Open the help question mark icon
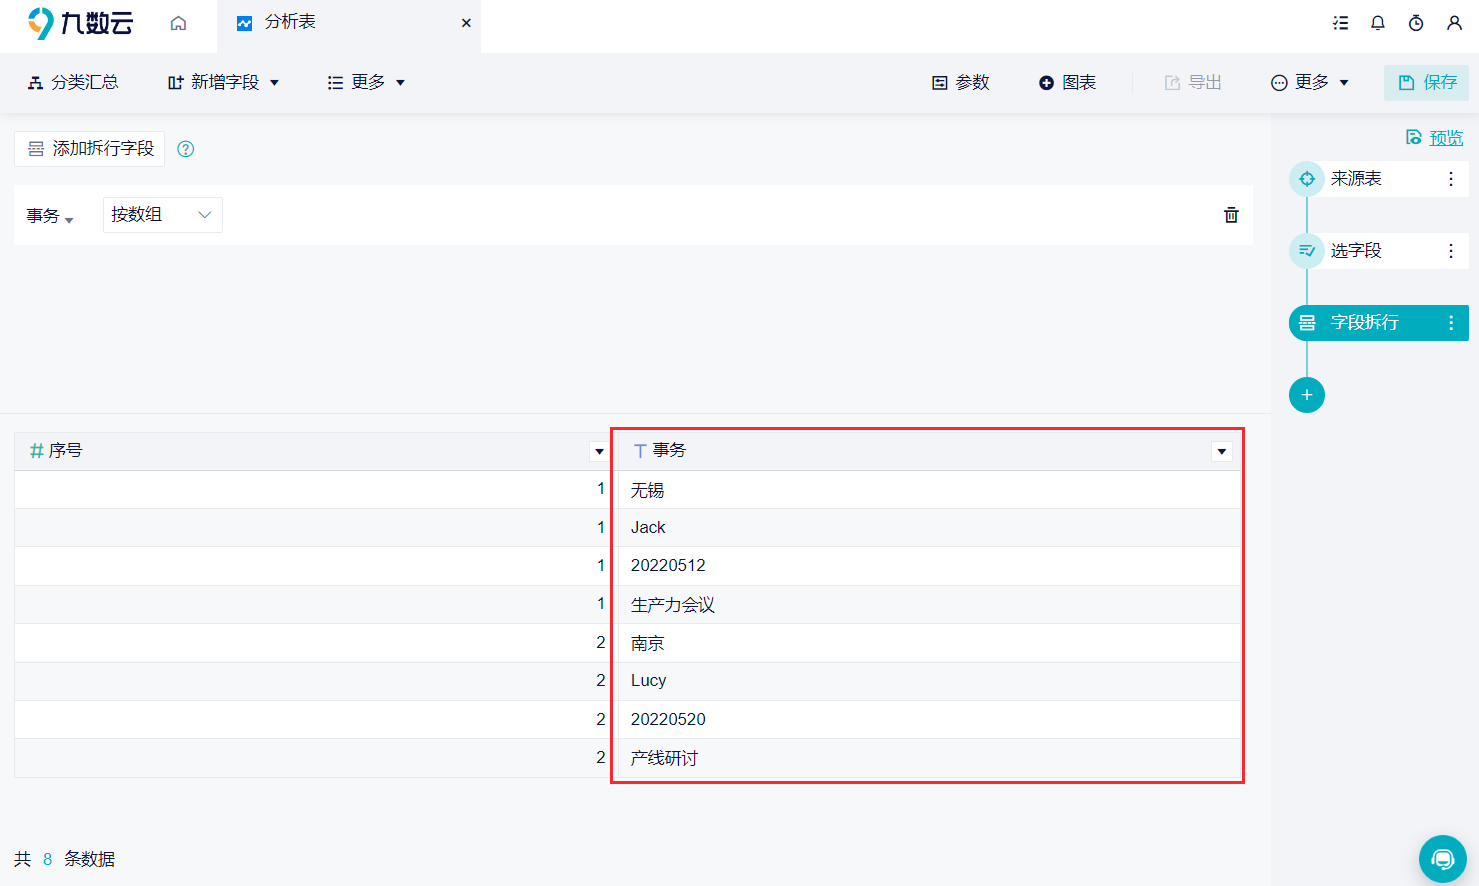 (185, 149)
